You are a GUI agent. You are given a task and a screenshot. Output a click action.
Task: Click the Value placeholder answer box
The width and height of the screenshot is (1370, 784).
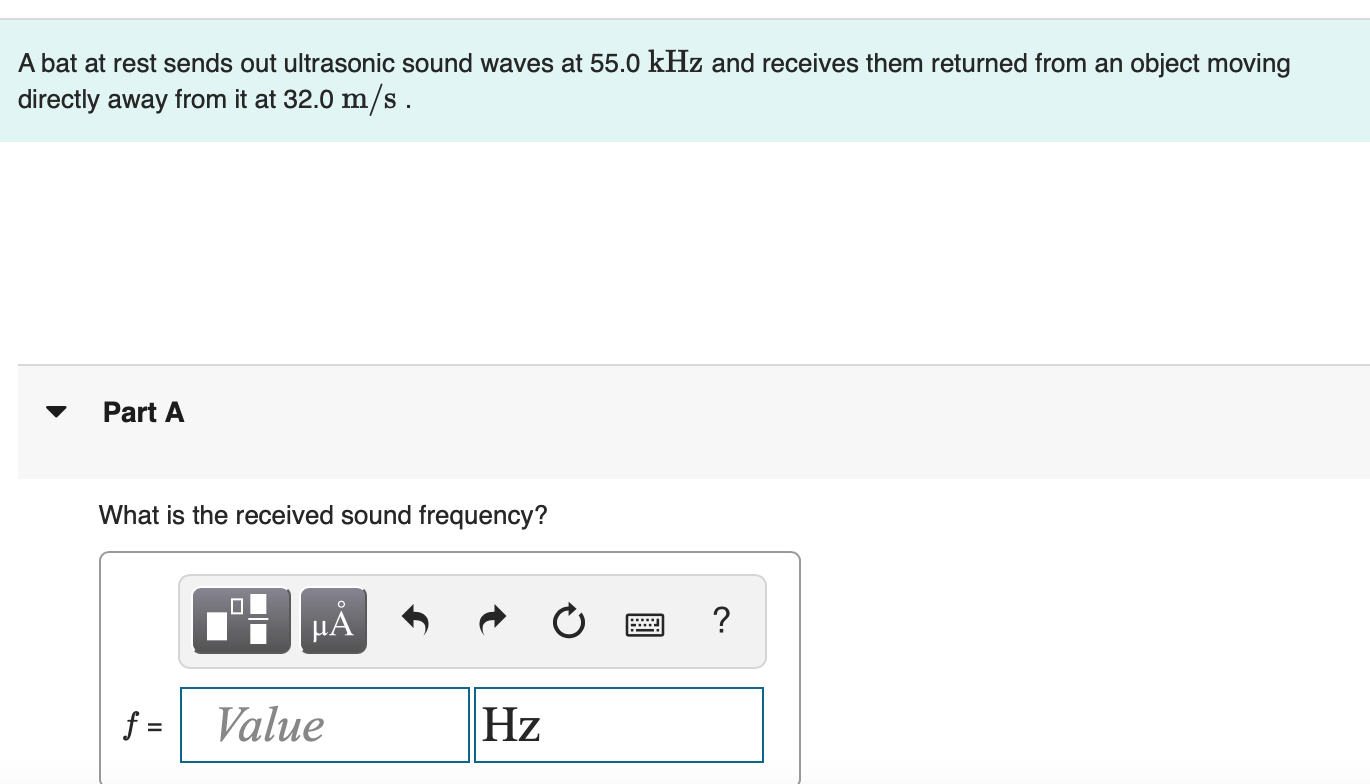[323, 725]
